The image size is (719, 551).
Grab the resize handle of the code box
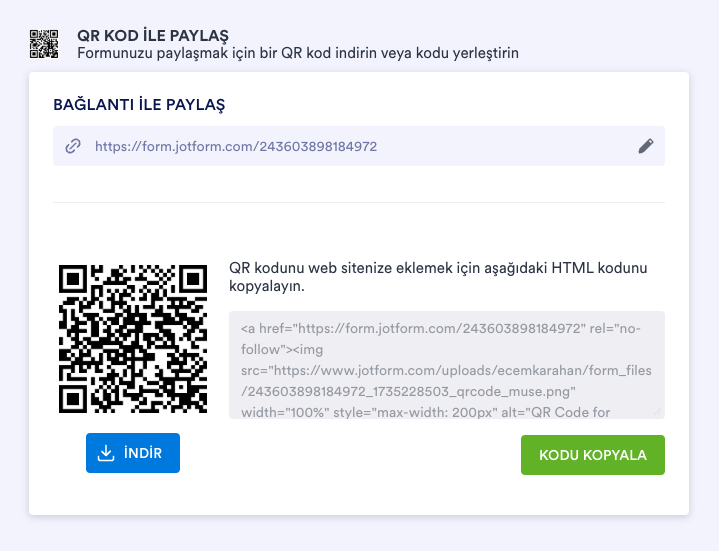tap(659, 411)
